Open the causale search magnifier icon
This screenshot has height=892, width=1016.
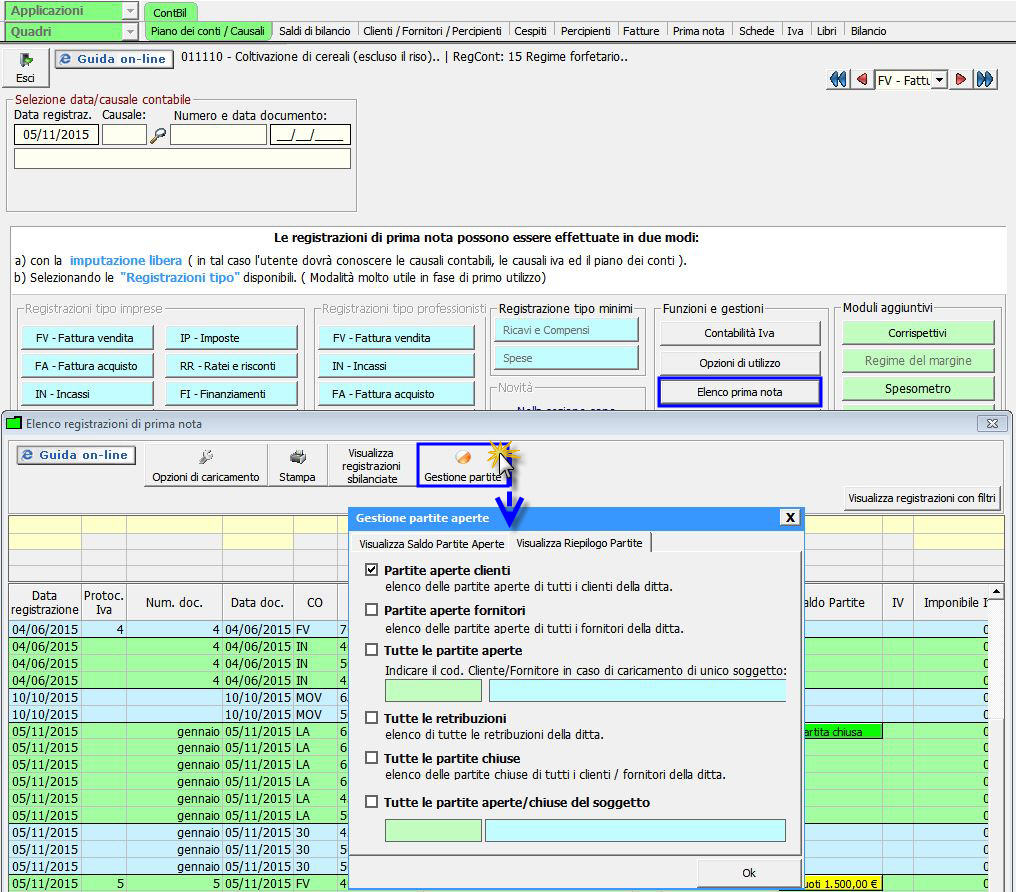click(x=157, y=135)
